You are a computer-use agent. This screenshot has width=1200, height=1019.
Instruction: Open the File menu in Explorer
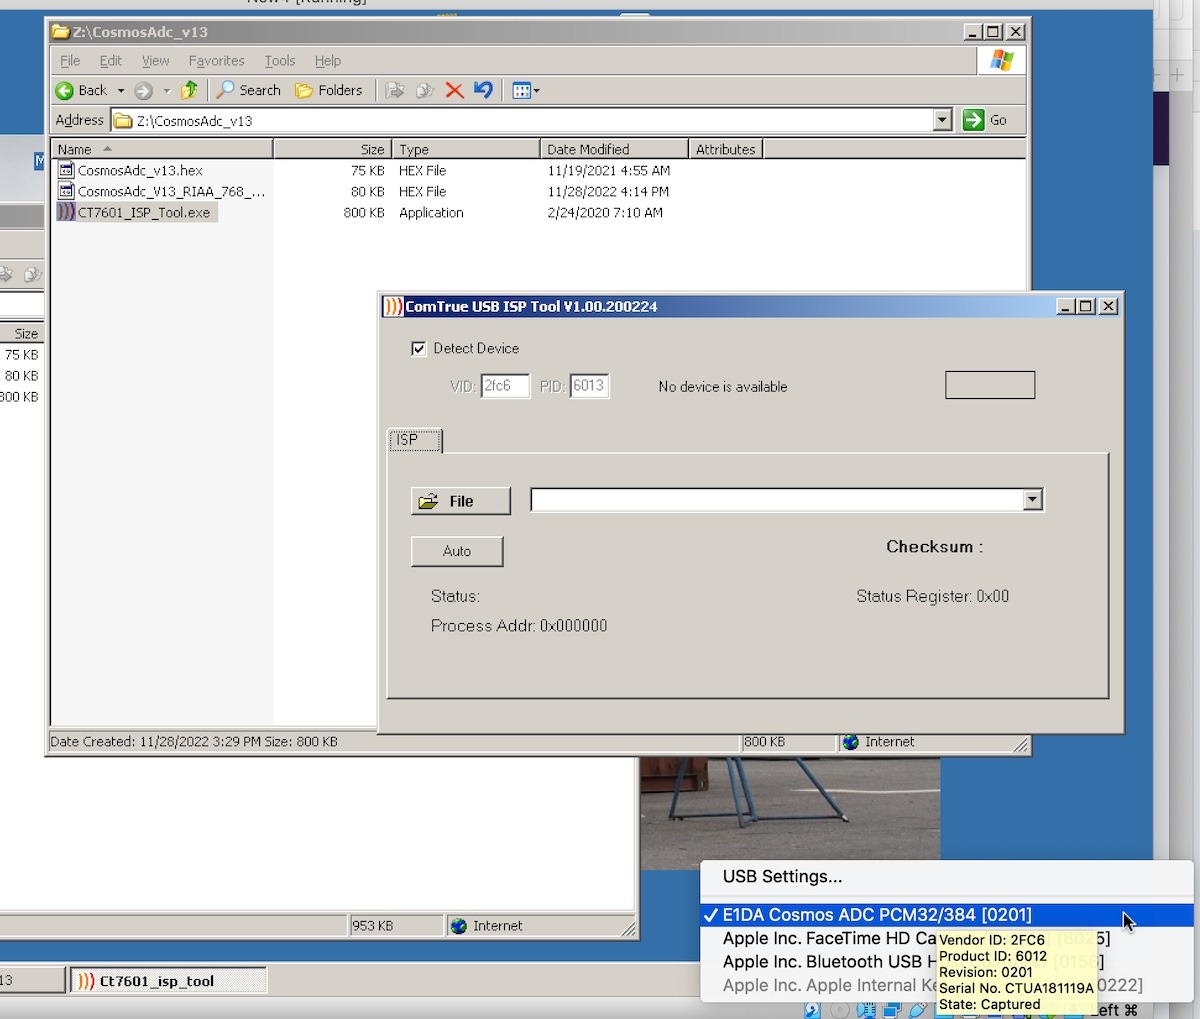click(70, 61)
